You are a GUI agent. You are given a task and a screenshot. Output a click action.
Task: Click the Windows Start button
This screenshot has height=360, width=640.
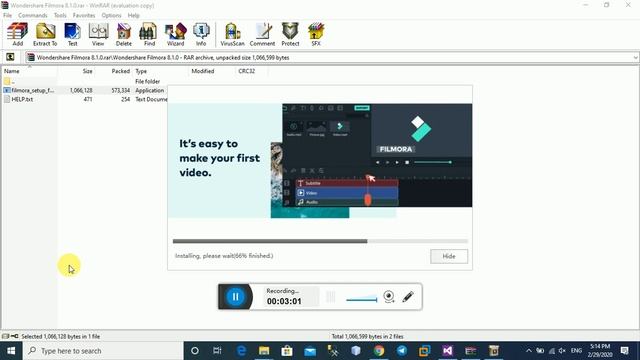tap(11, 351)
